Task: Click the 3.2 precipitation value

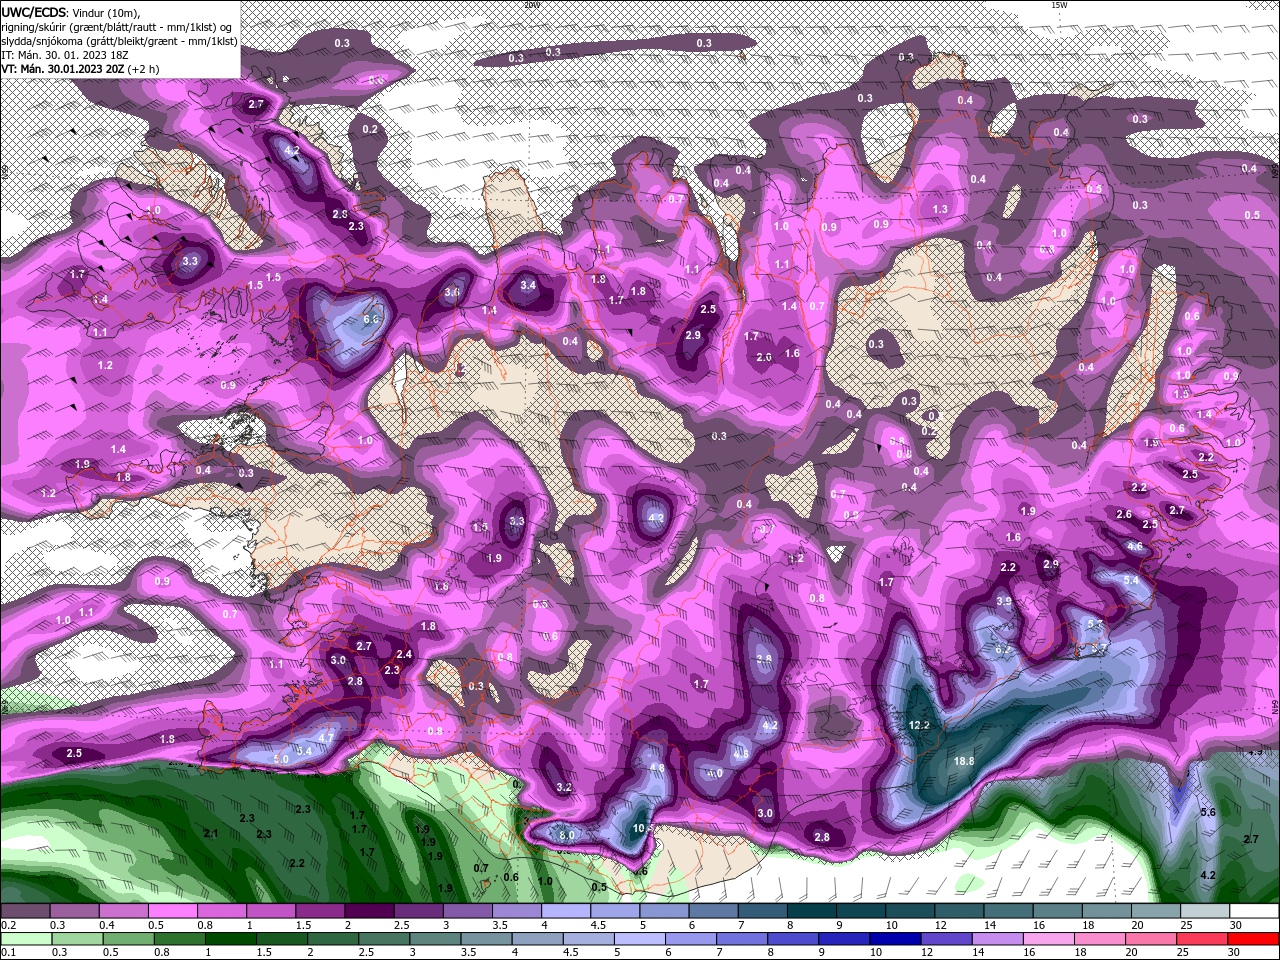Action: (564, 787)
